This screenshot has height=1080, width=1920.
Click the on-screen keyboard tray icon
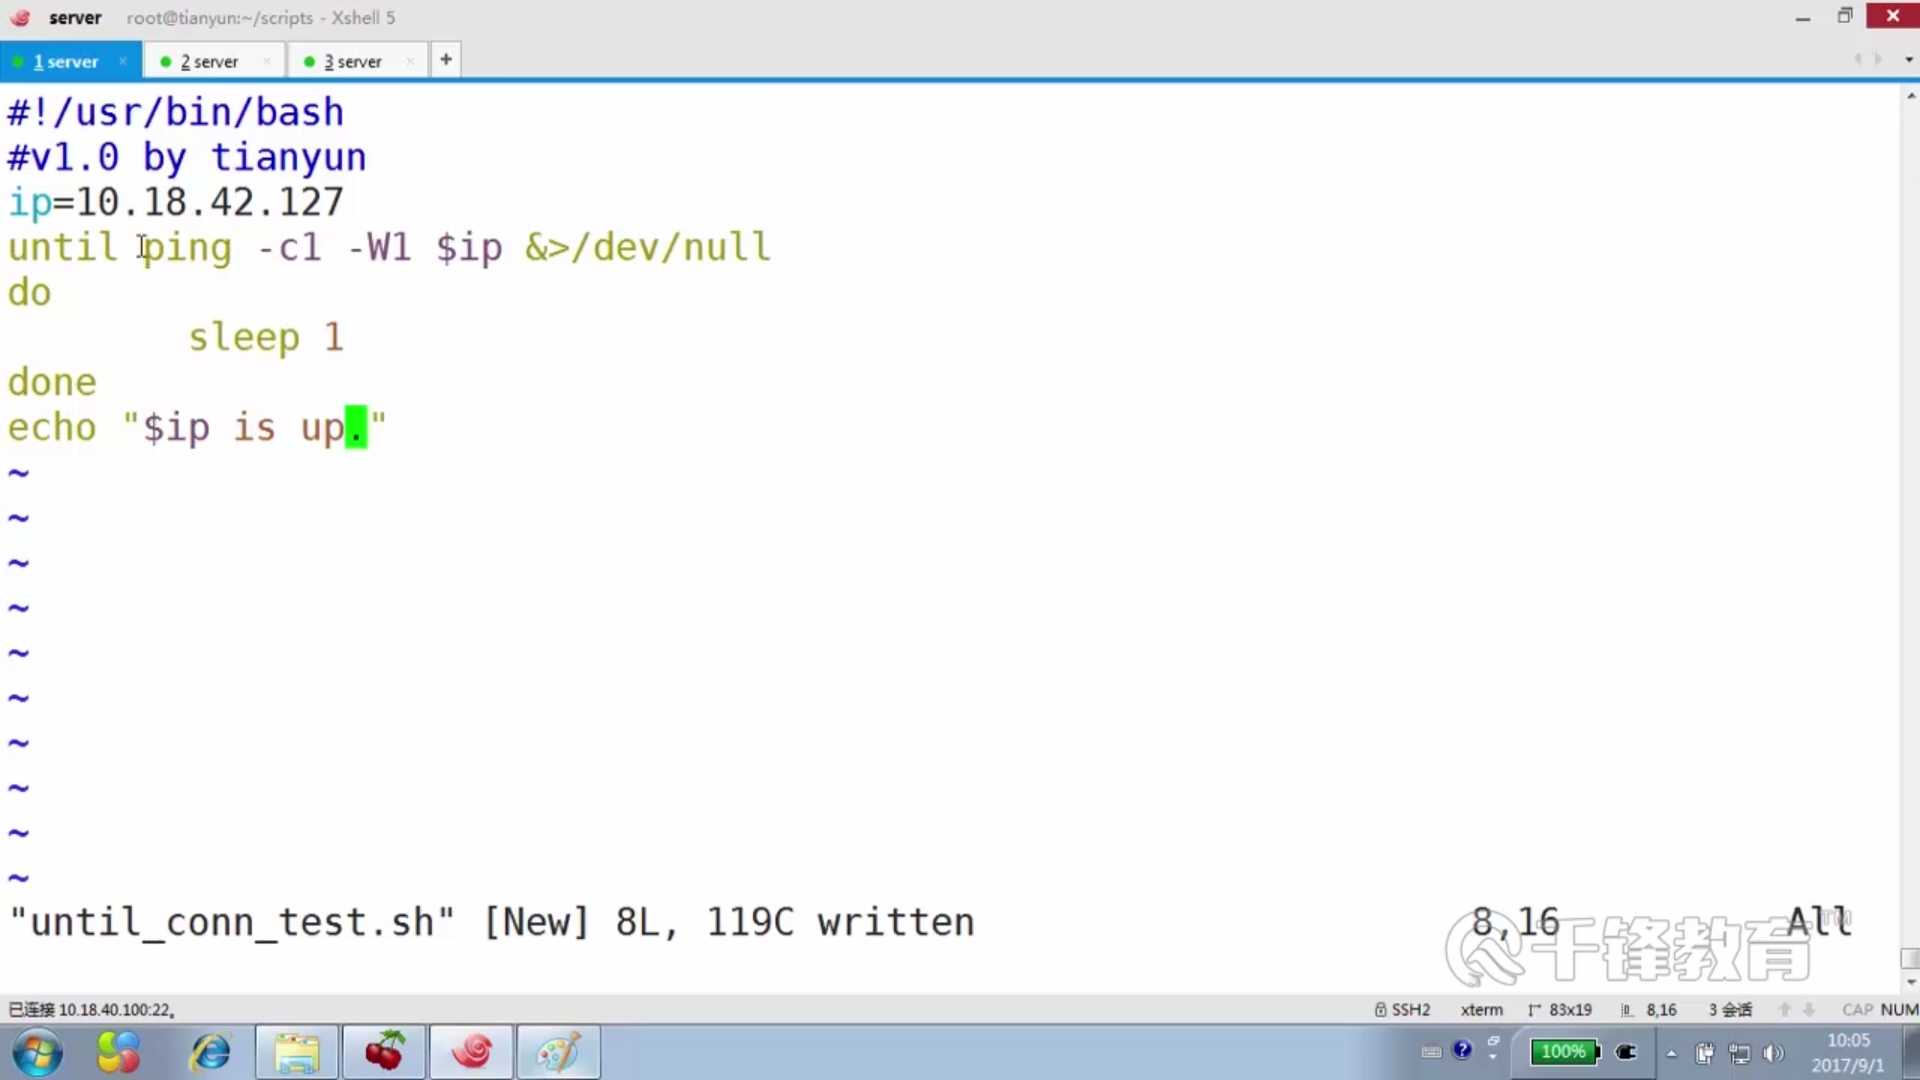(x=1431, y=1051)
